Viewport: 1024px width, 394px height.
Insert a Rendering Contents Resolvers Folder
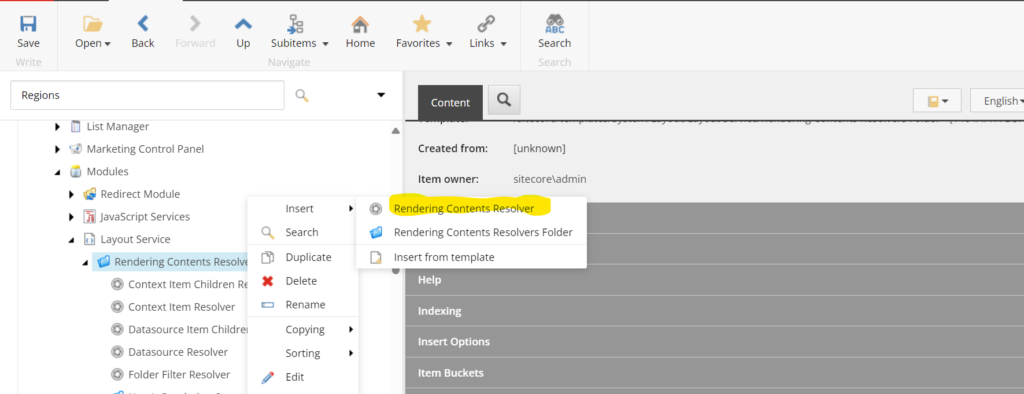[471, 232]
